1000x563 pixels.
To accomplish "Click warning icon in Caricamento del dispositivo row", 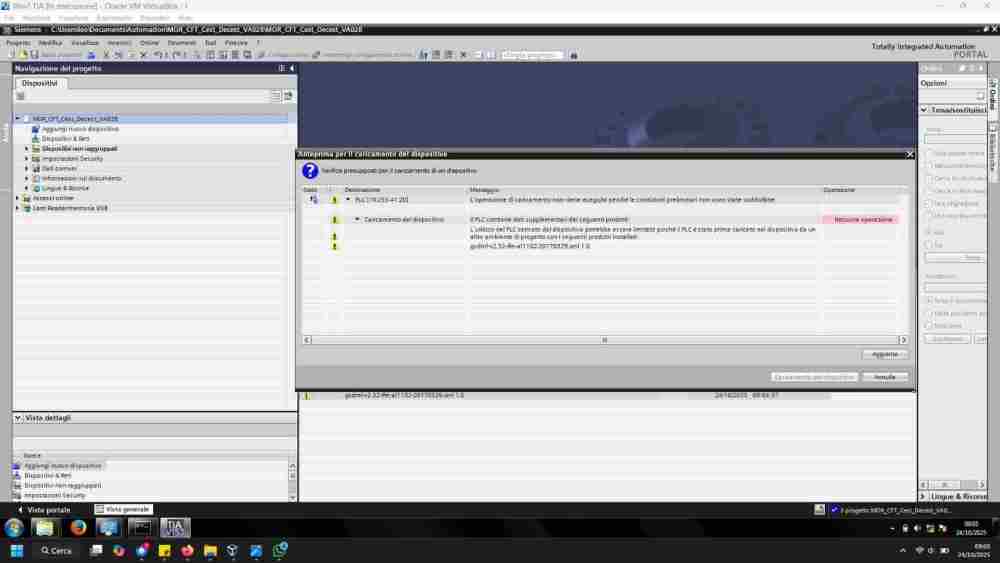I will click(x=335, y=219).
